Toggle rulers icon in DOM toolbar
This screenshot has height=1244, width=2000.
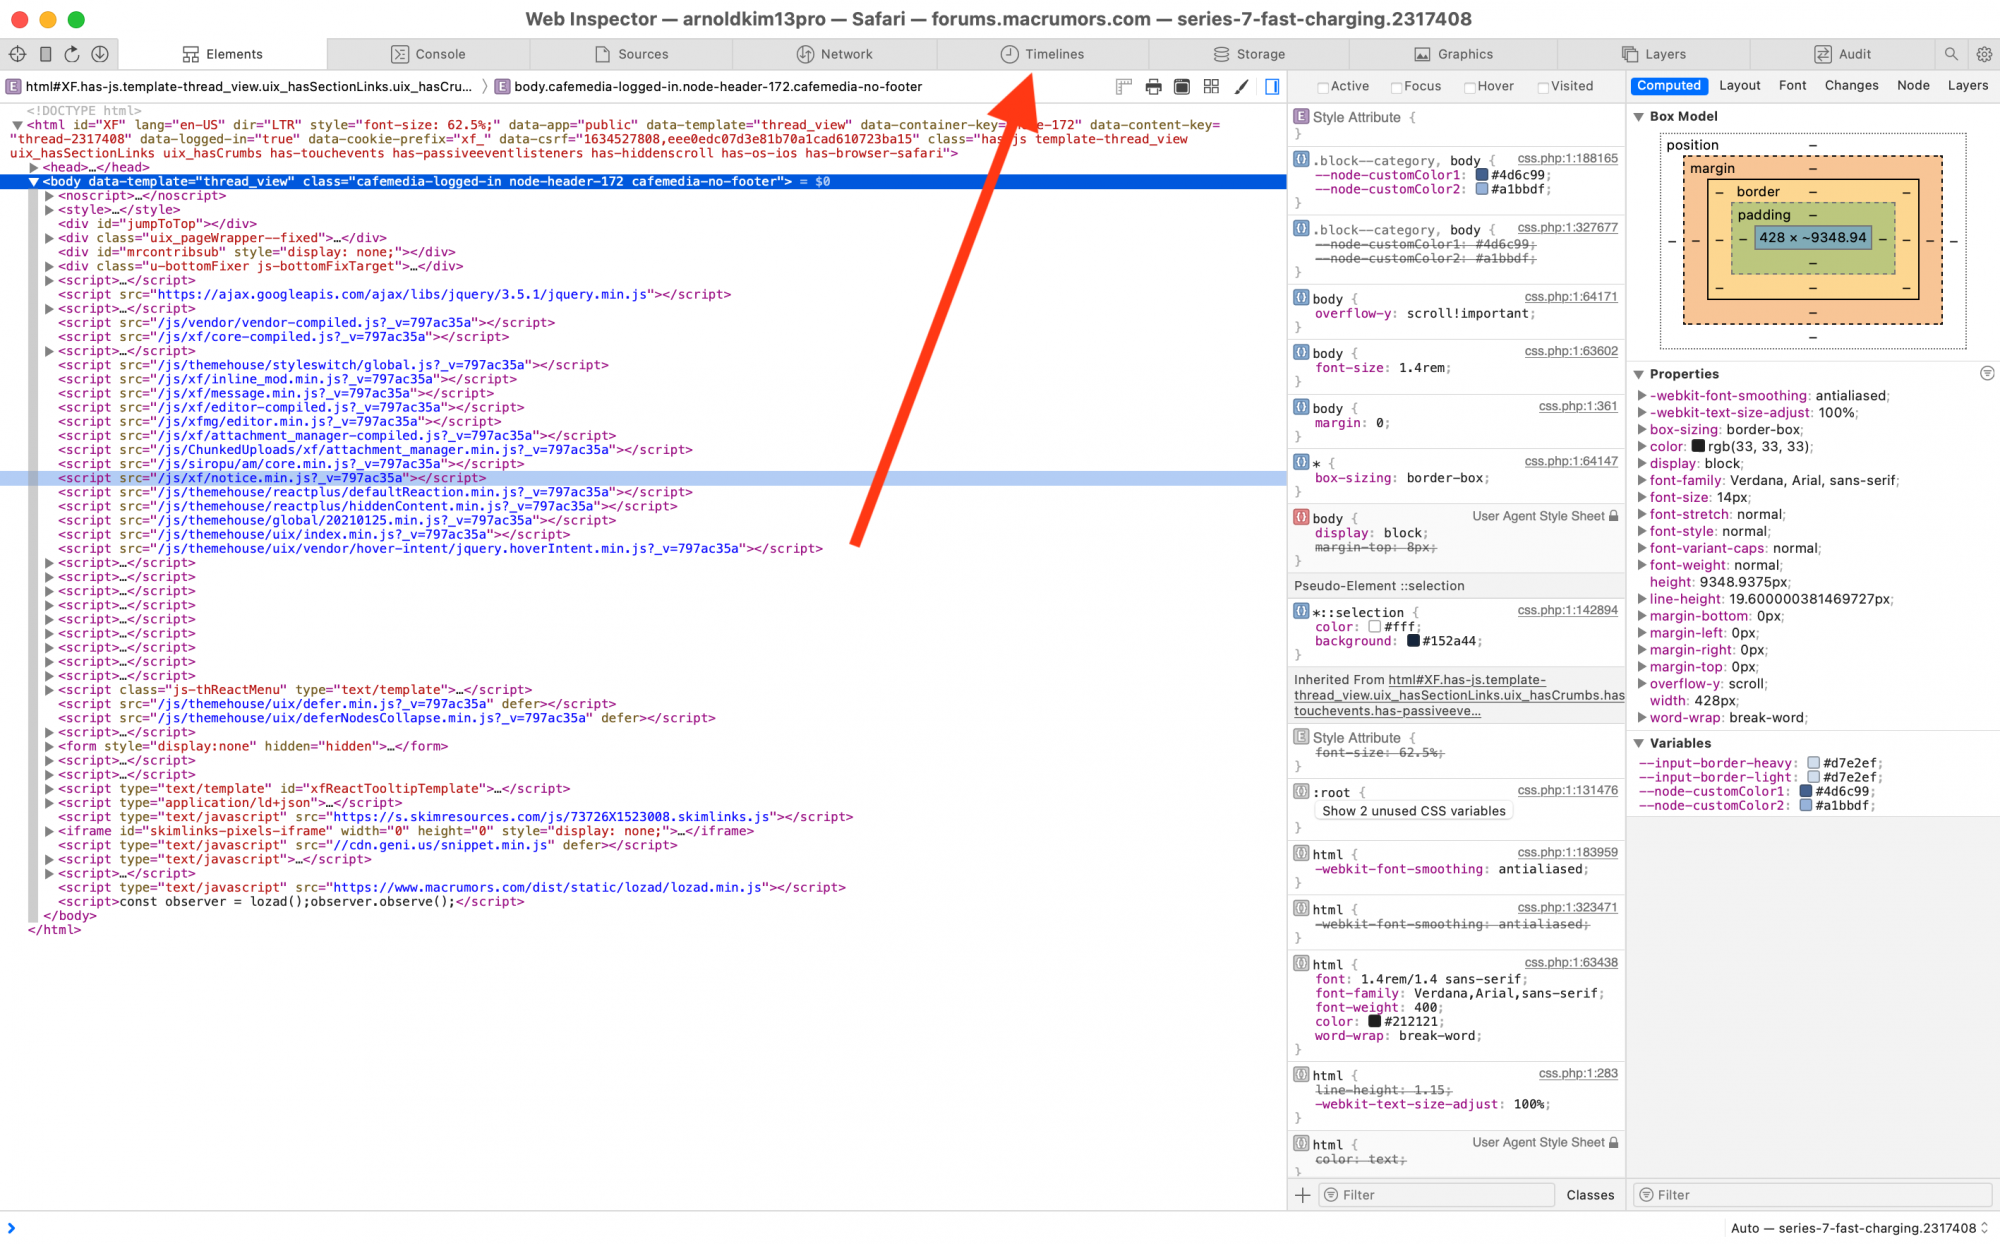pos(1124,87)
